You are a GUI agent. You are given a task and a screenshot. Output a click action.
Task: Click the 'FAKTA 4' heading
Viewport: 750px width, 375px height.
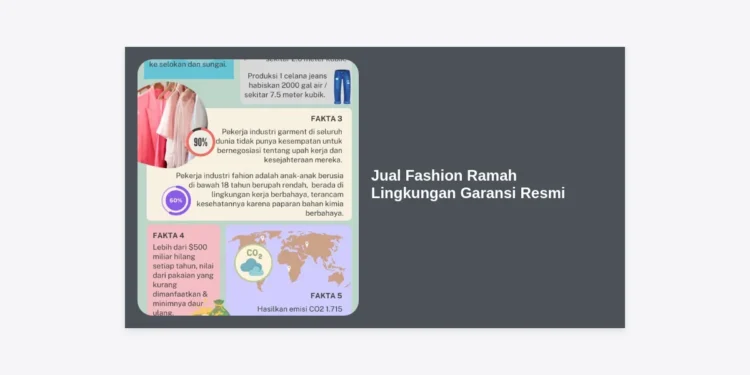click(168, 235)
